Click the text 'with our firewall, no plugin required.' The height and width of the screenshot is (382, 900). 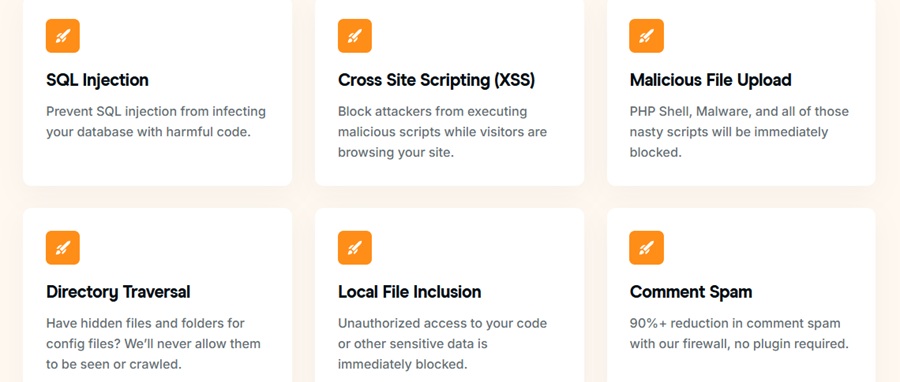[x=739, y=344]
